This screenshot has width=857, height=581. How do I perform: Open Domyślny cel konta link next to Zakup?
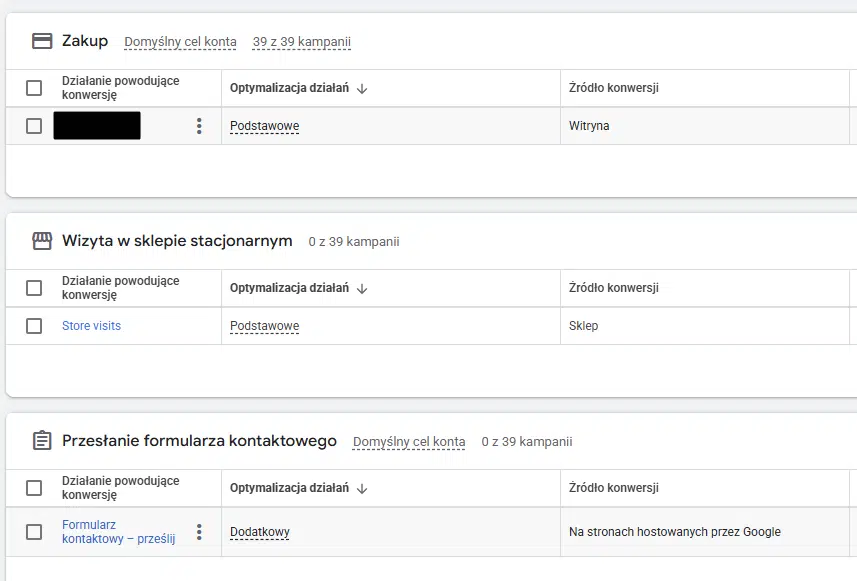click(x=179, y=42)
